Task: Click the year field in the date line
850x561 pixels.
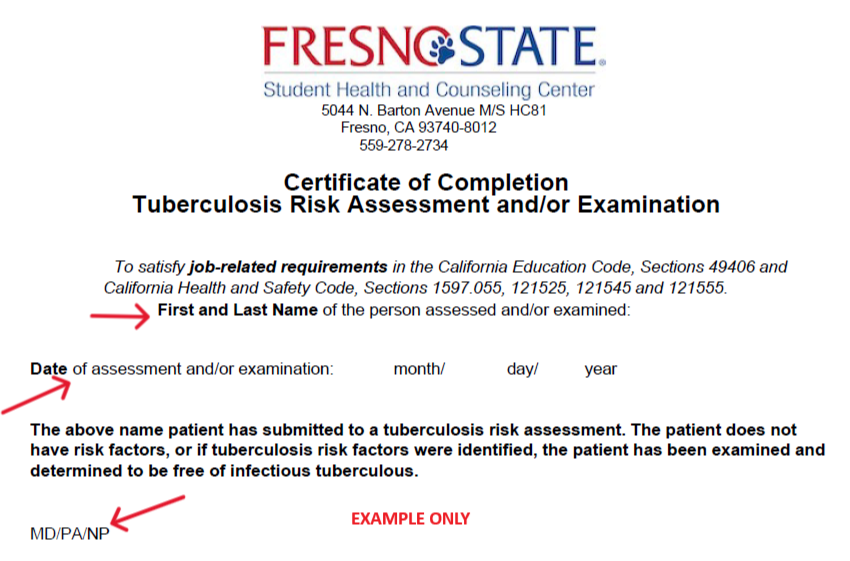Action: pos(601,370)
